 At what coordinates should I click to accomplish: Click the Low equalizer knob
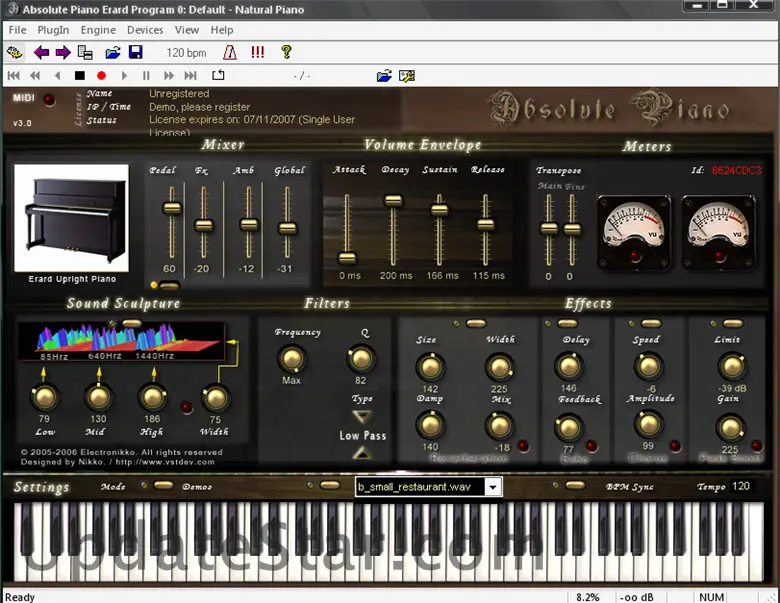click(x=45, y=397)
